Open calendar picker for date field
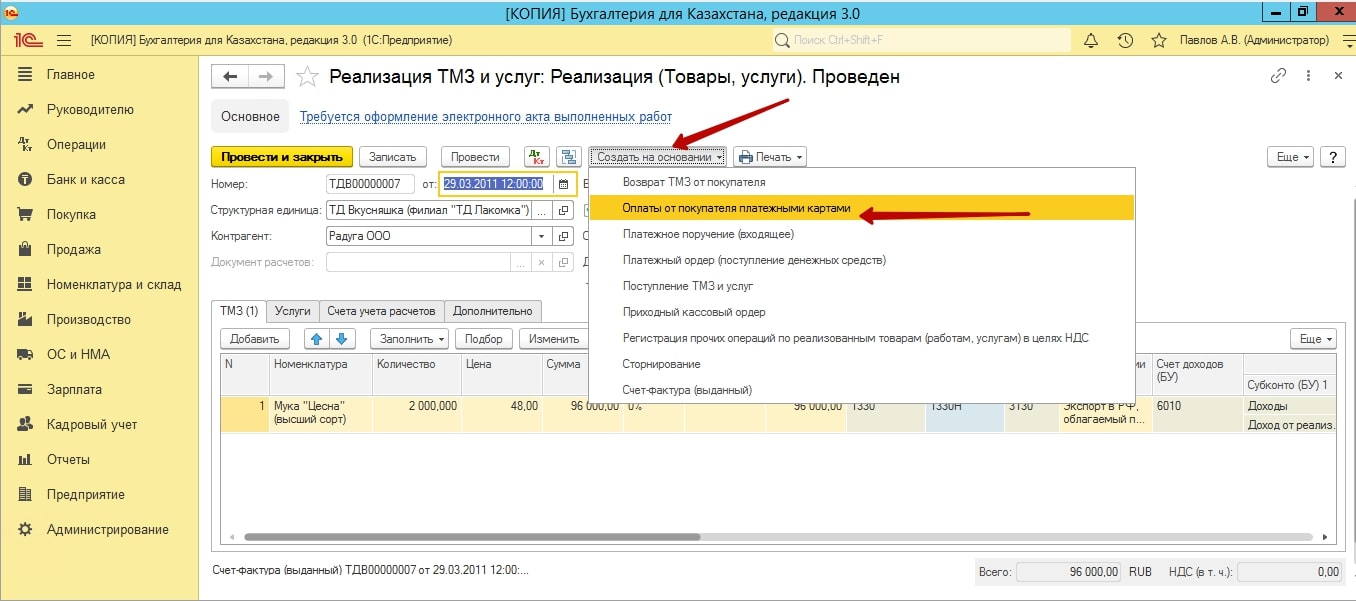 click(563, 184)
